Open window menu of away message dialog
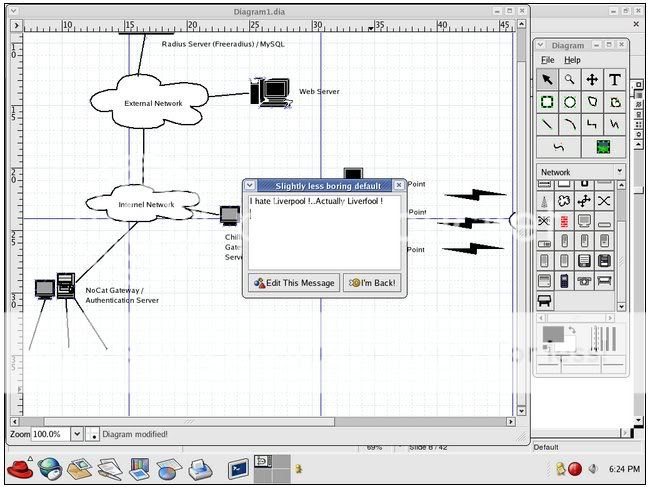This screenshot has height=487, width=648. pos(250,186)
